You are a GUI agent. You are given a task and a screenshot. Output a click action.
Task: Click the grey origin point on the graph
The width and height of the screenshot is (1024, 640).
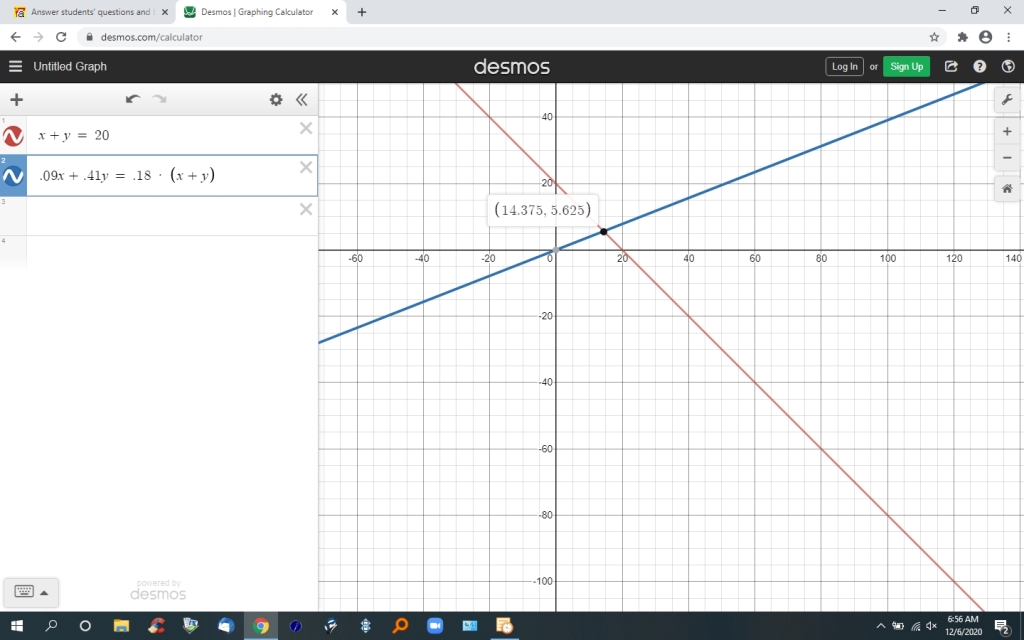pyautogui.click(x=556, y=249)
